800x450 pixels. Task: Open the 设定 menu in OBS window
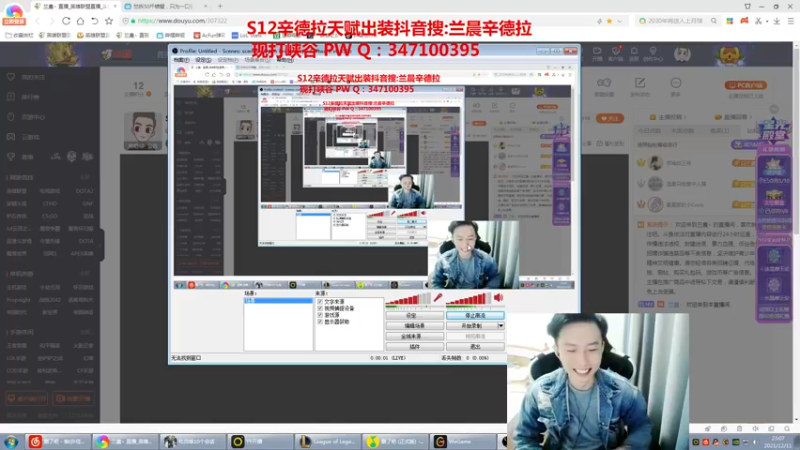[x=203, y=60]
